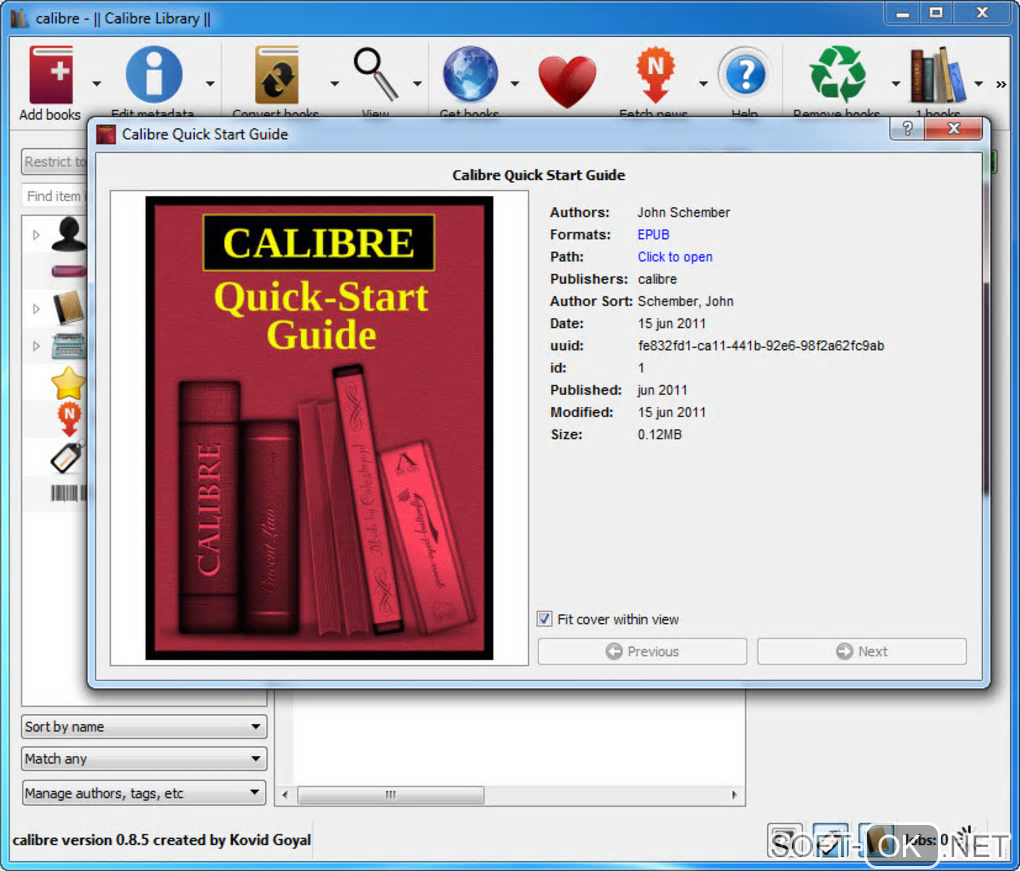The height and width of the screenshot is (871, 1020).
Task: Click the Convert books icon
Action: 276,75
